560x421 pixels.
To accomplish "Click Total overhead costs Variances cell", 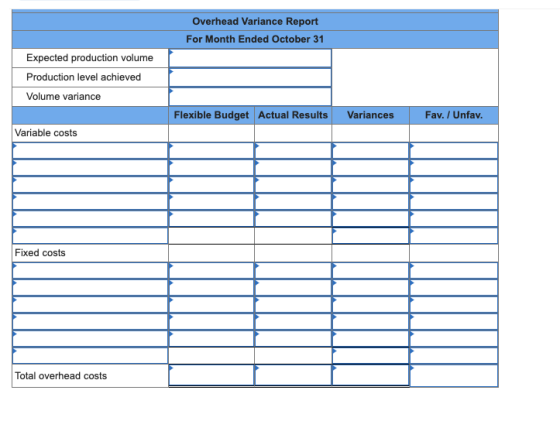I will pos(370,375).
